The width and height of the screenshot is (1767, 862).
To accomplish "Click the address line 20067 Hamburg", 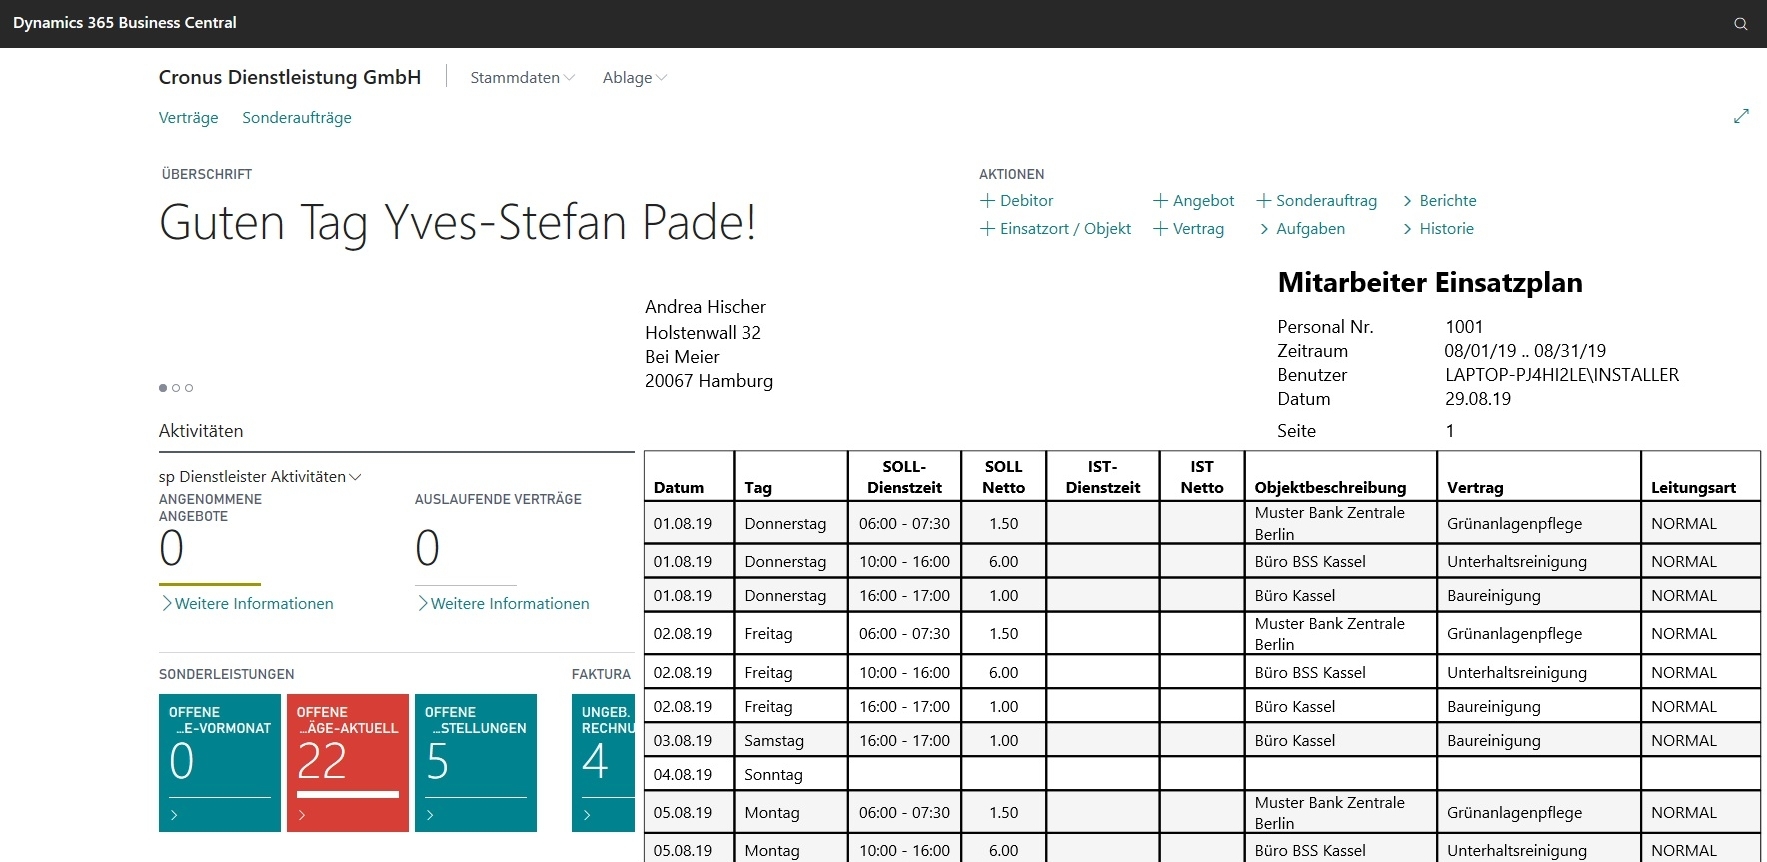I will click(709, 381).
